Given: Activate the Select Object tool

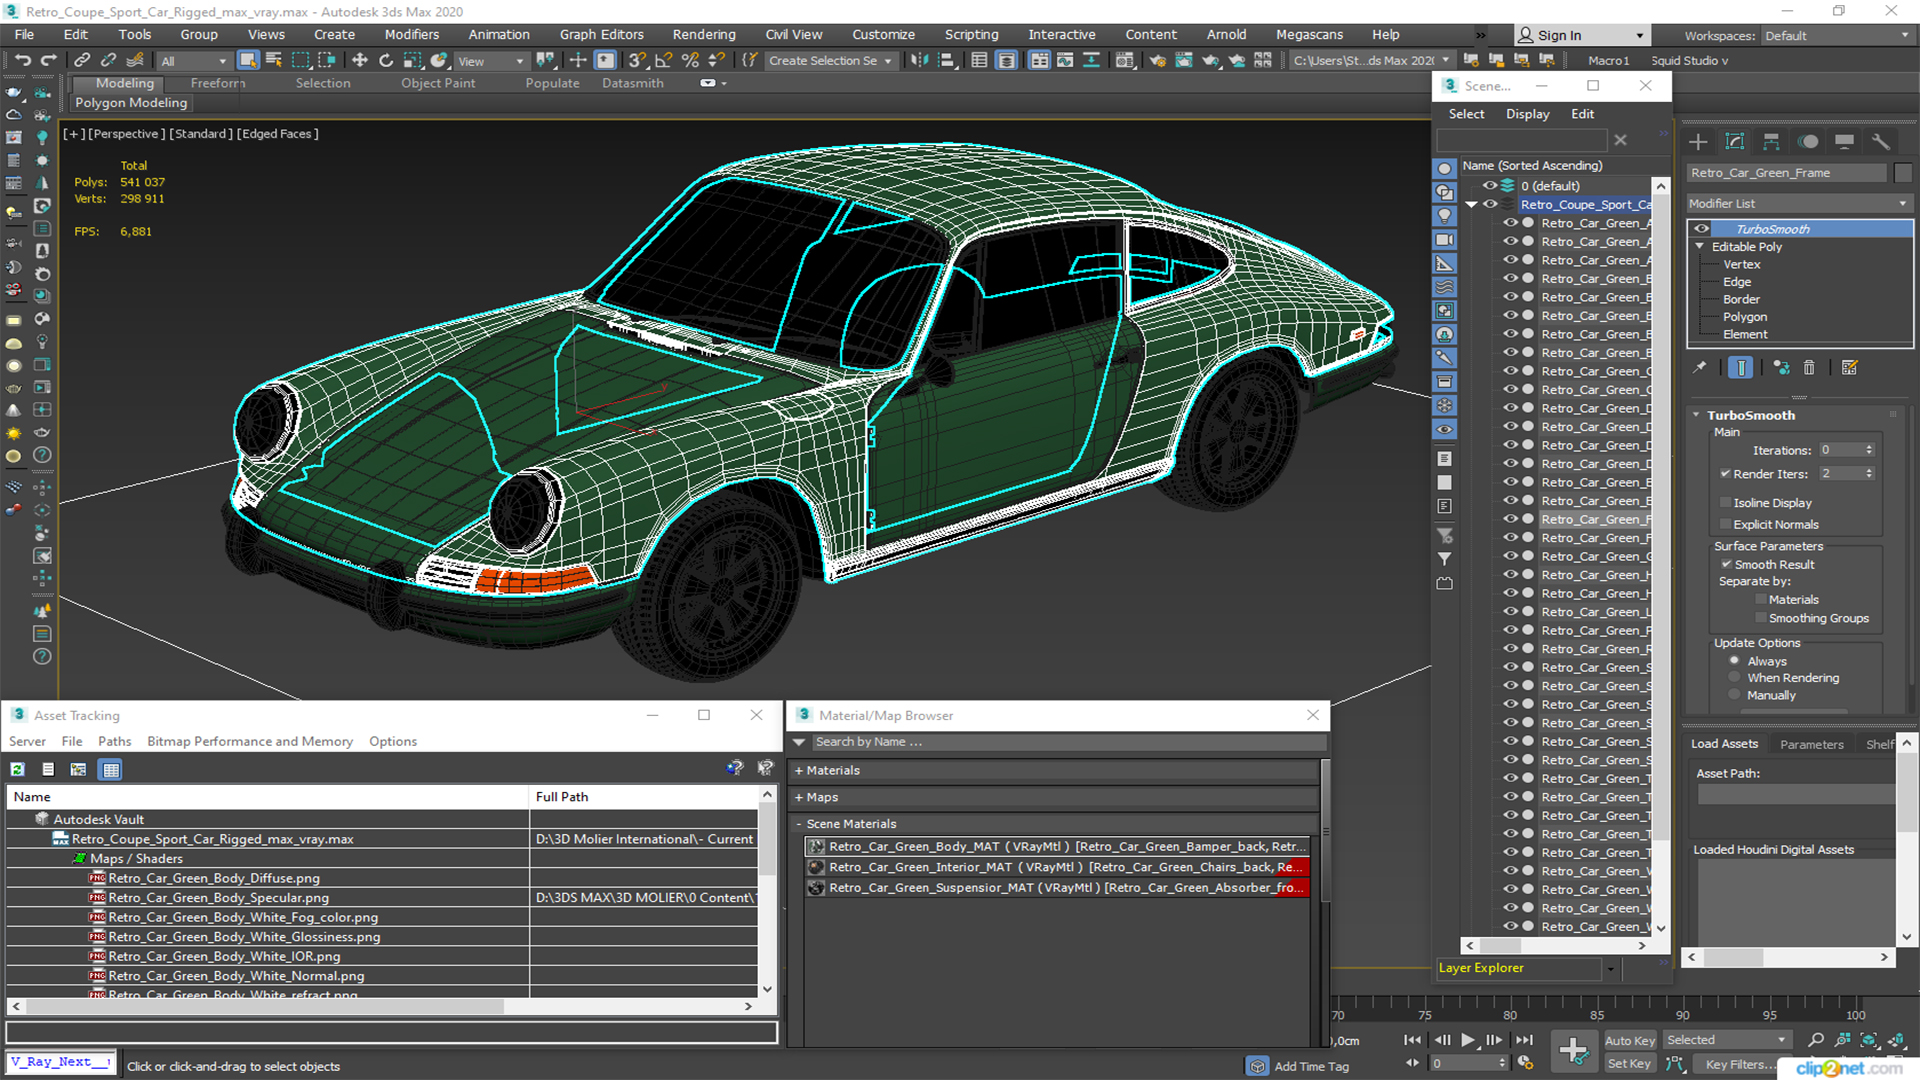Looking at the screenshot, I should [248, 61].
